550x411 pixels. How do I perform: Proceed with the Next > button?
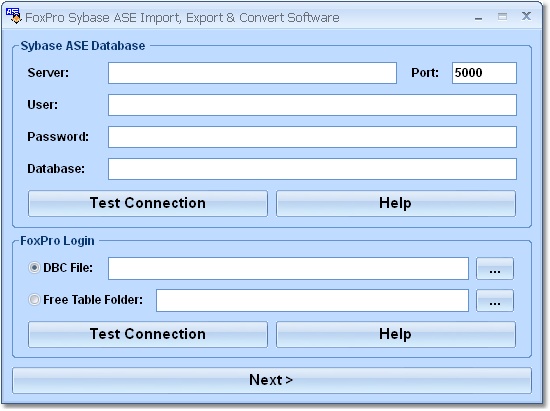[x=272, y=380]
